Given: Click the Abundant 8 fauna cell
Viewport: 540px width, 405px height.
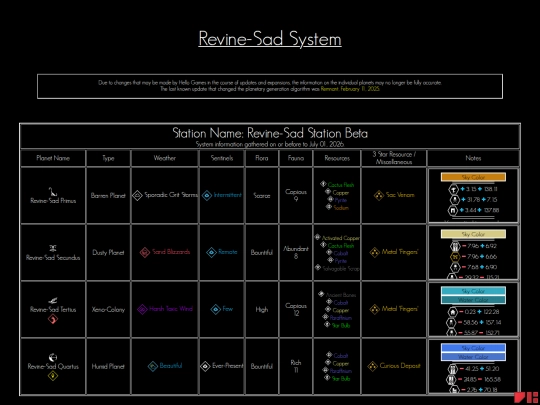Looking at the screenshot, I should pyautogui.click(x=296, y=252).
